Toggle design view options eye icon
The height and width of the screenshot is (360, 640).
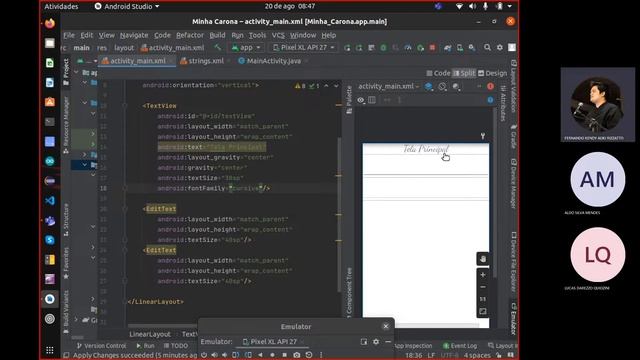coord(360,100)
